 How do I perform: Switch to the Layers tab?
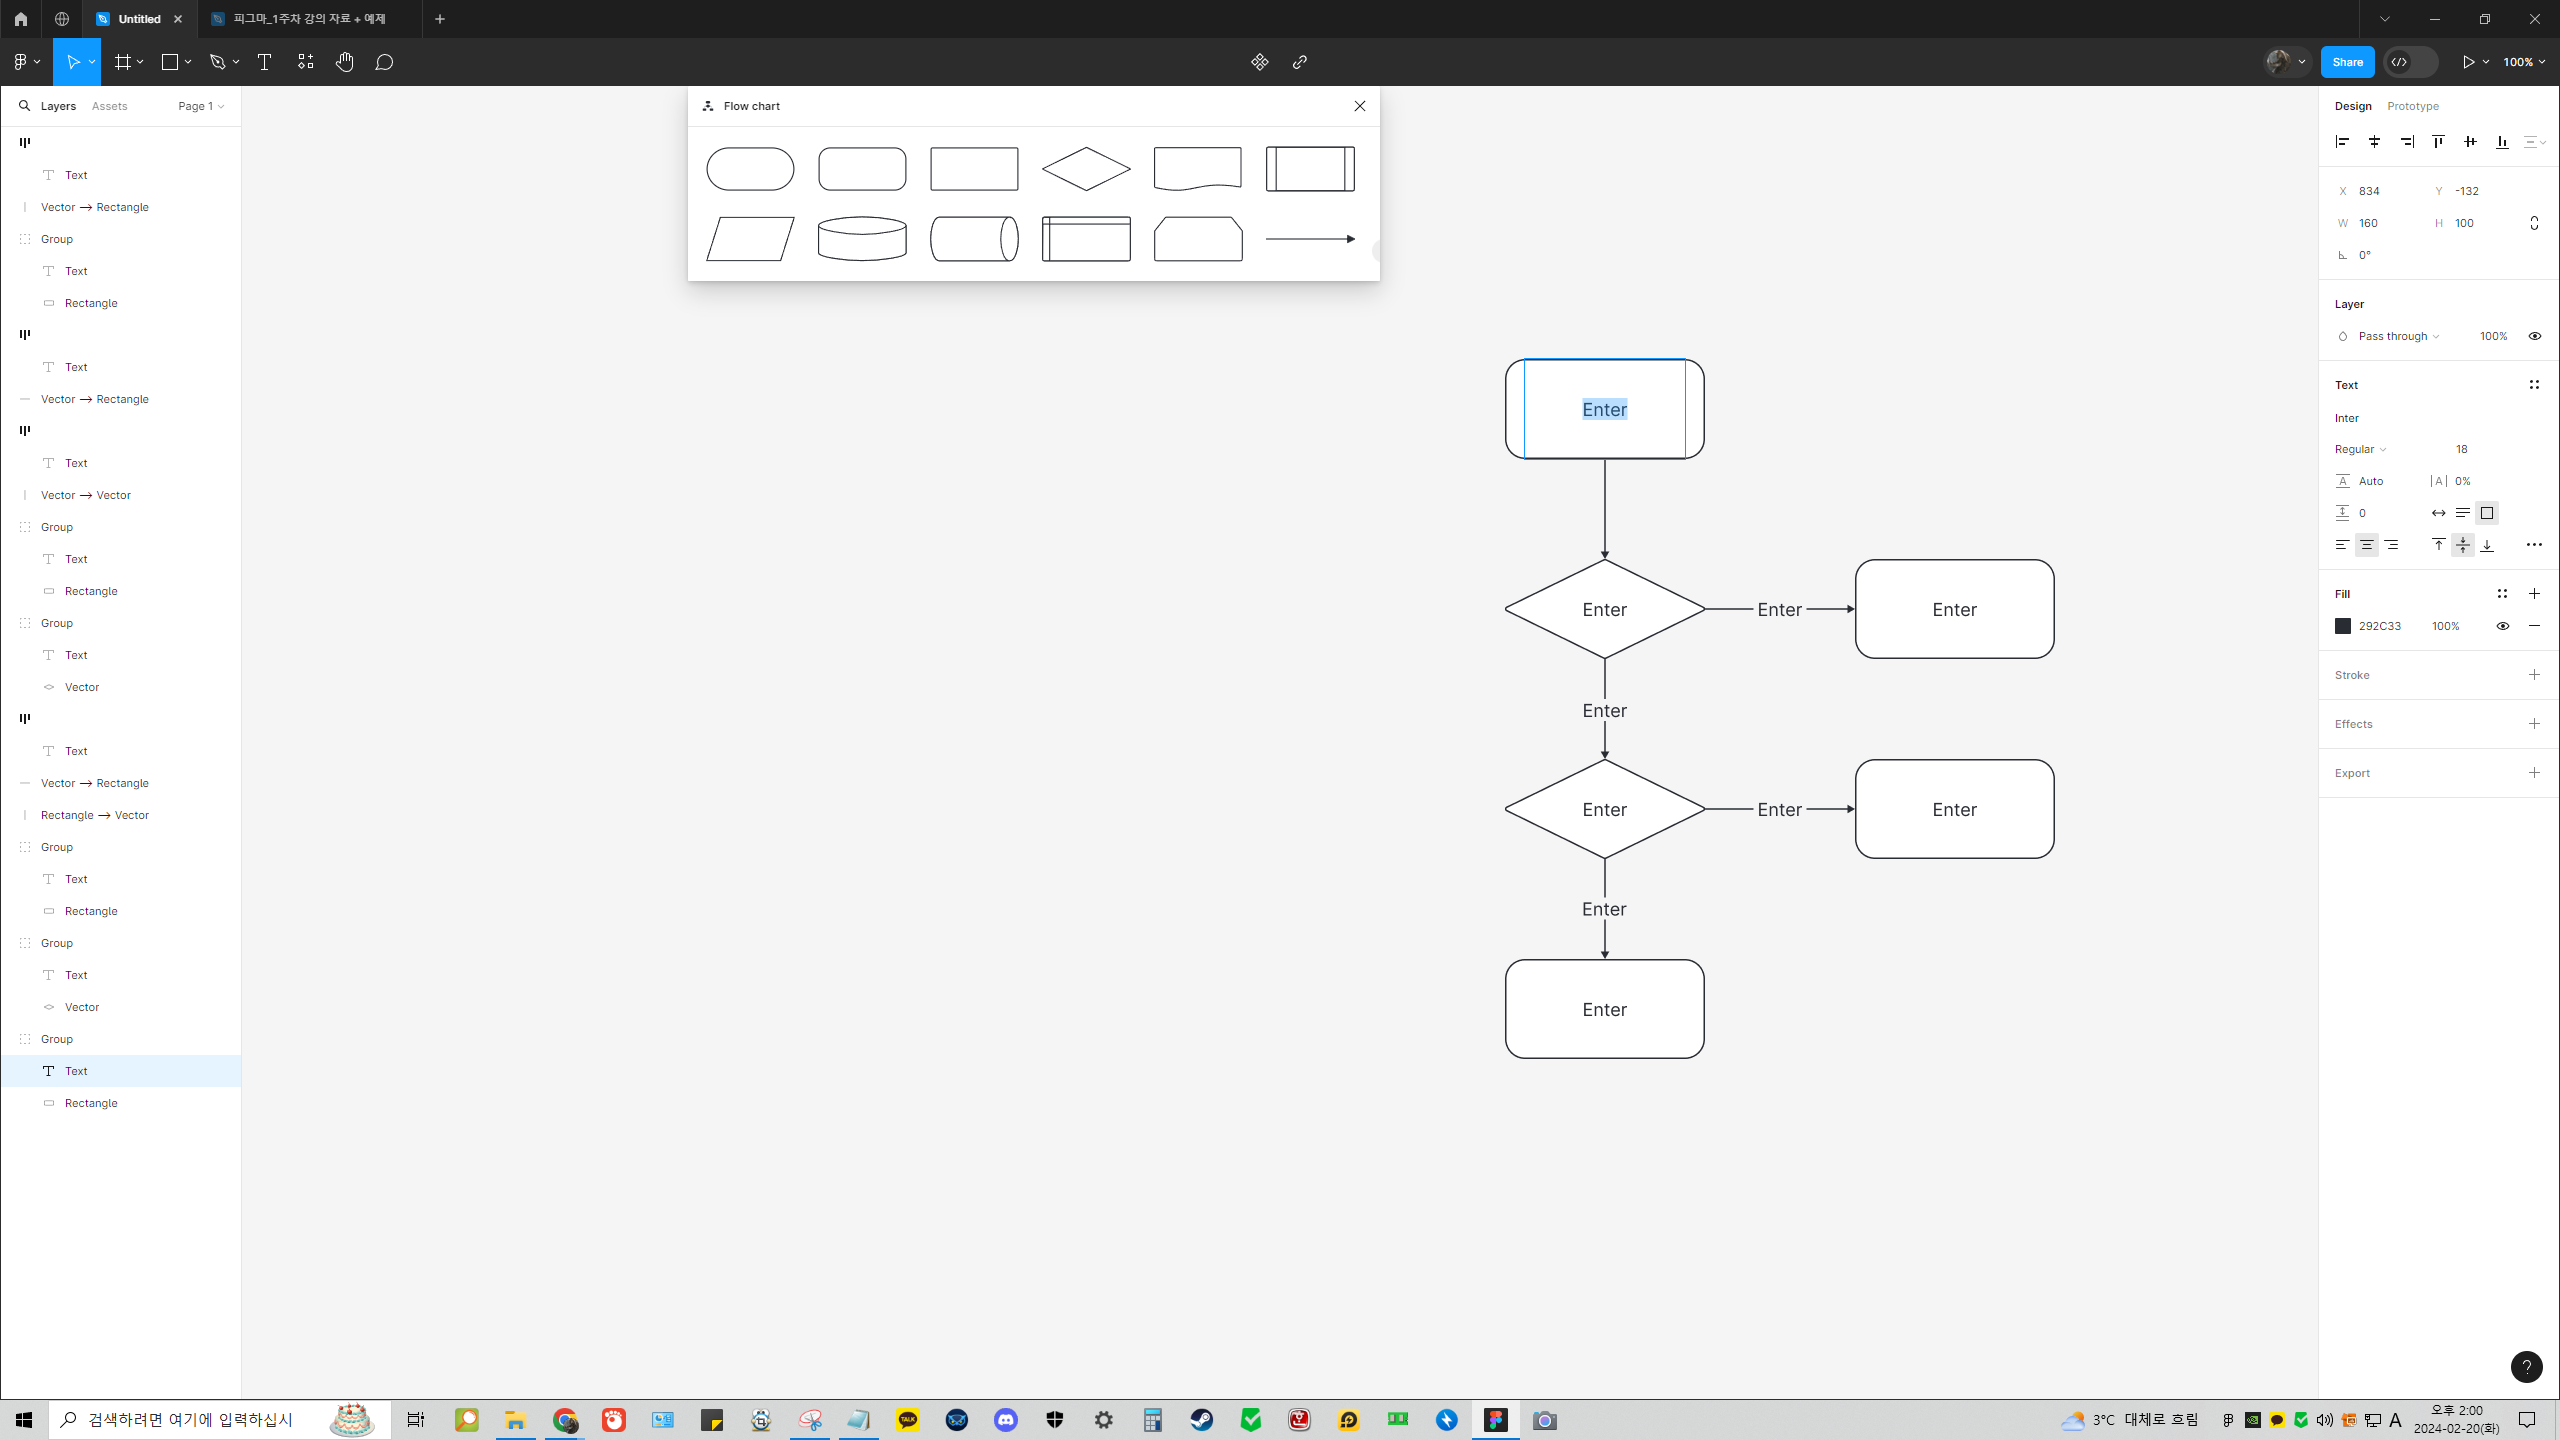point(58,106)
